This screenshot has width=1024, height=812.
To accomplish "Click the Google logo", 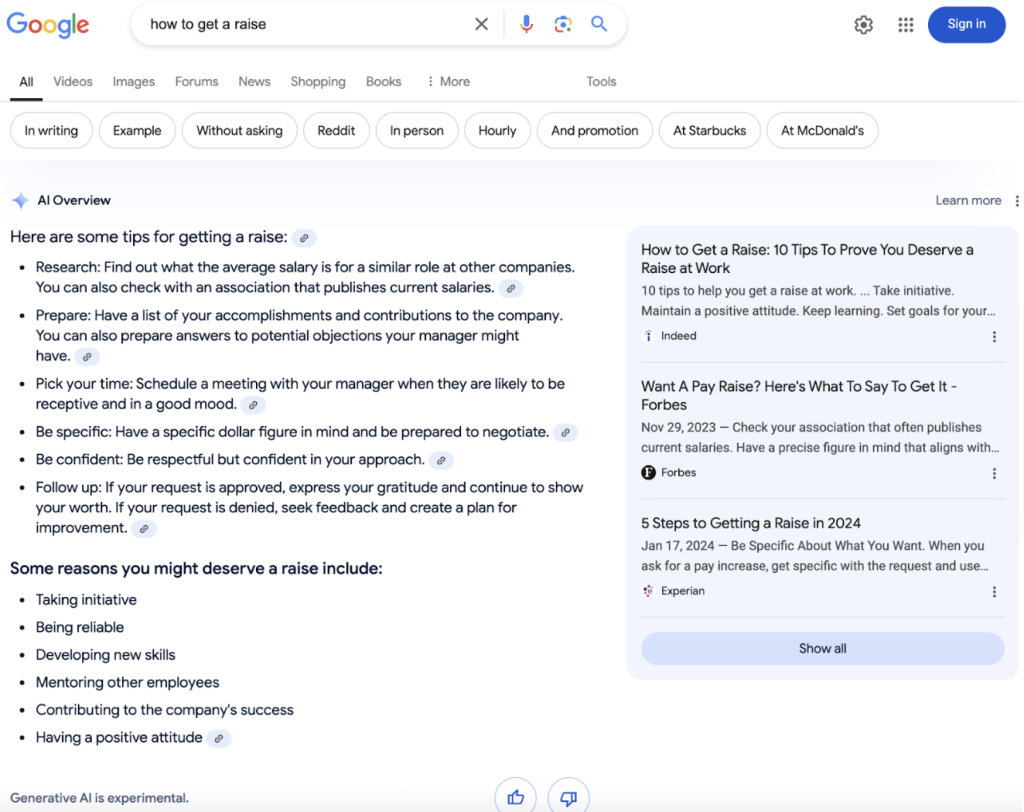I will point(48,25).
